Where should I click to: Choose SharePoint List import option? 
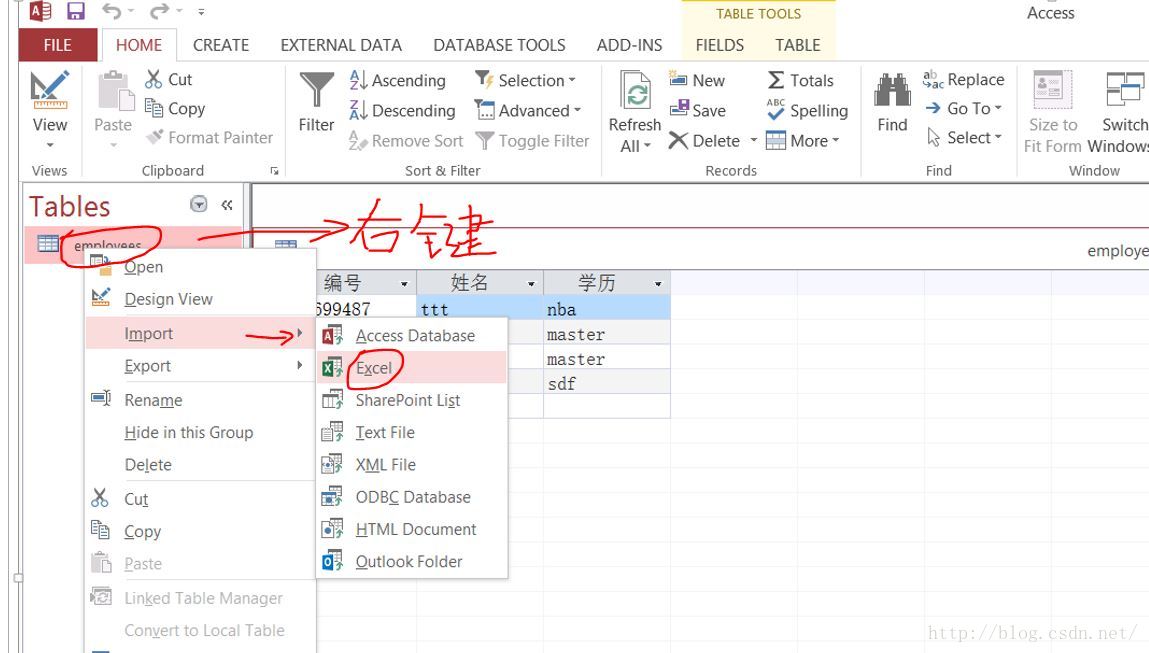coord(412,400)
